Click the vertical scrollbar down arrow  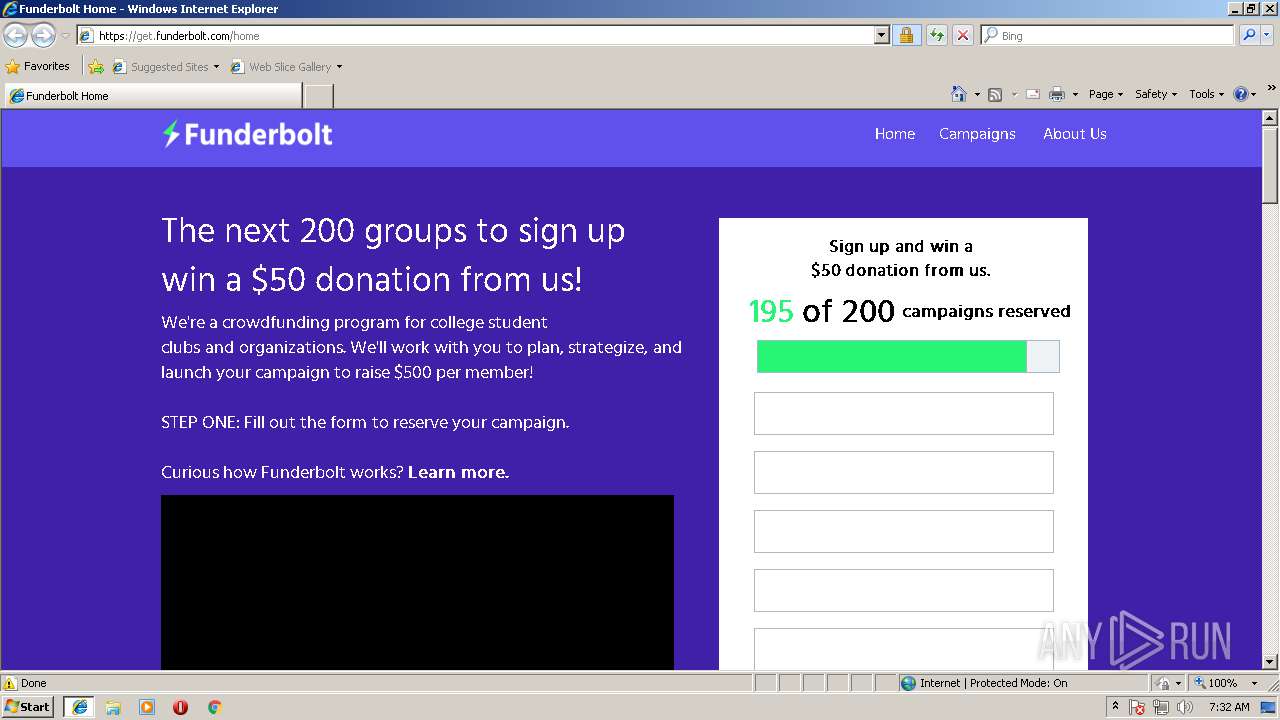pyautogui.click(x=1270, y=661)
